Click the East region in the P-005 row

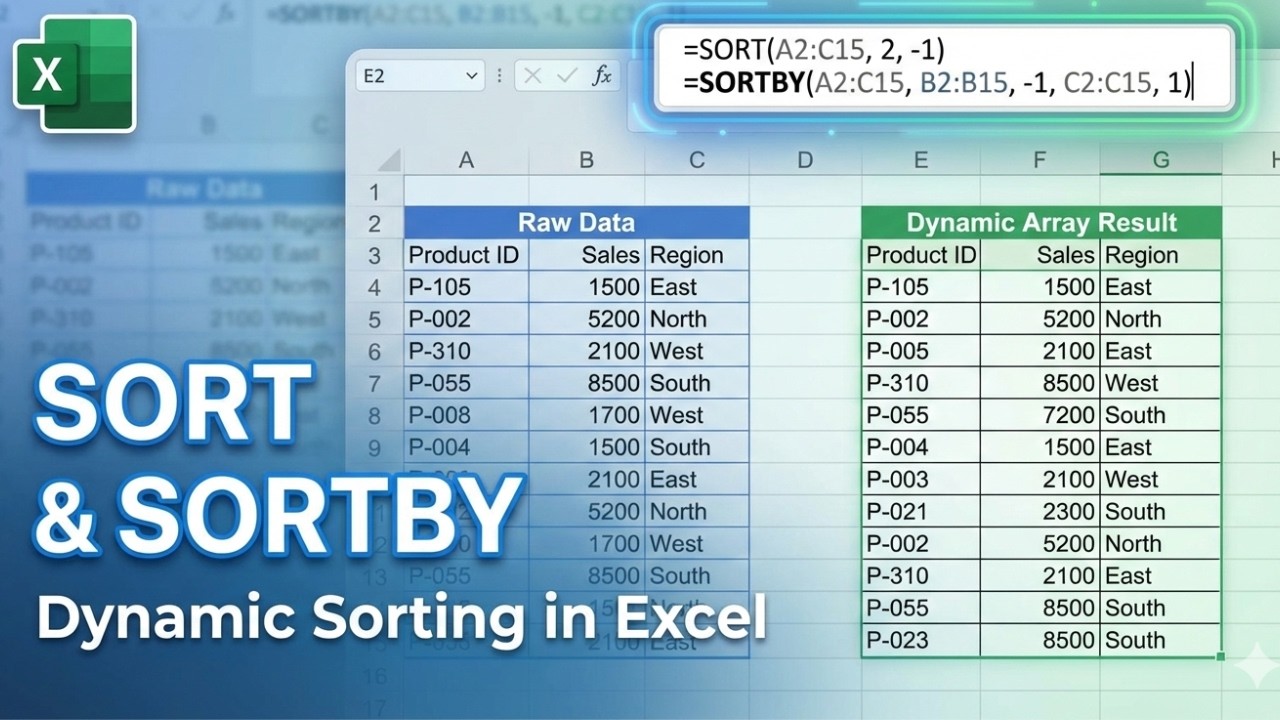click(1161, 351)
